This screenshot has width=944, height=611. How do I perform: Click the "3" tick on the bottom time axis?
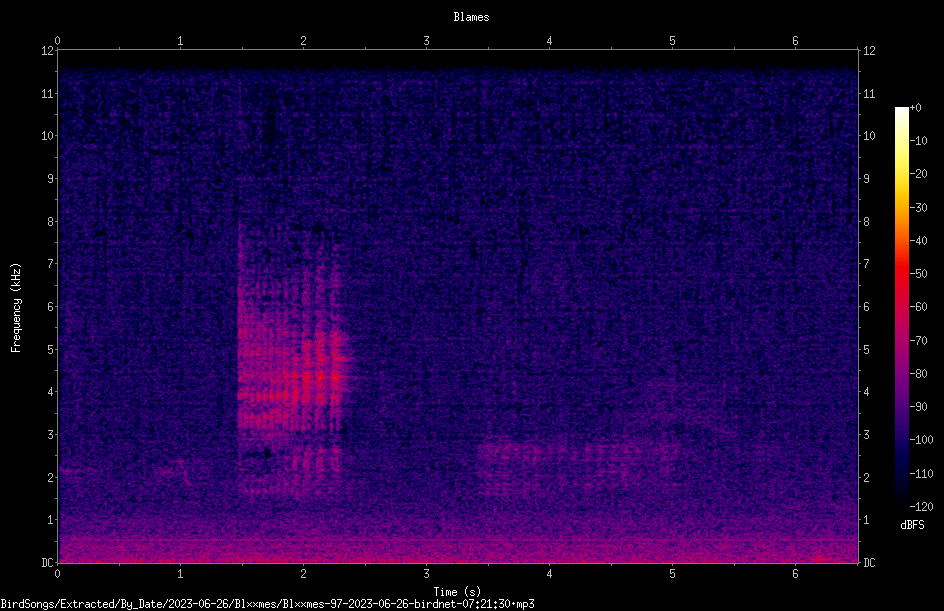click(426, 574)
